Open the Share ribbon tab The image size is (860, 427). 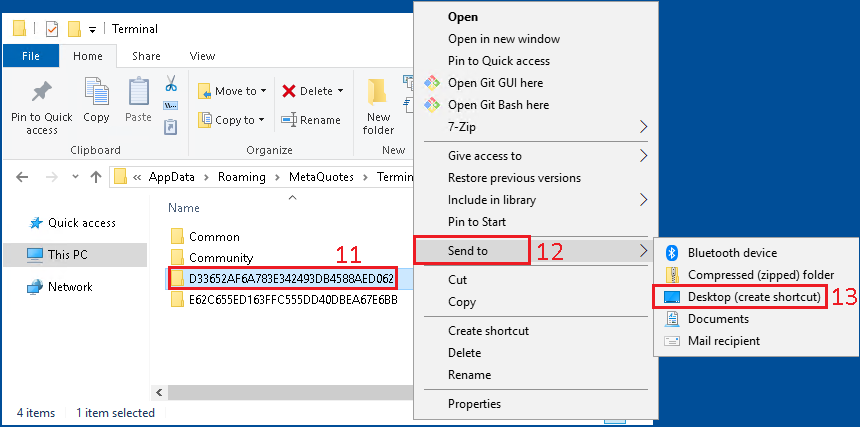point(146,56)
